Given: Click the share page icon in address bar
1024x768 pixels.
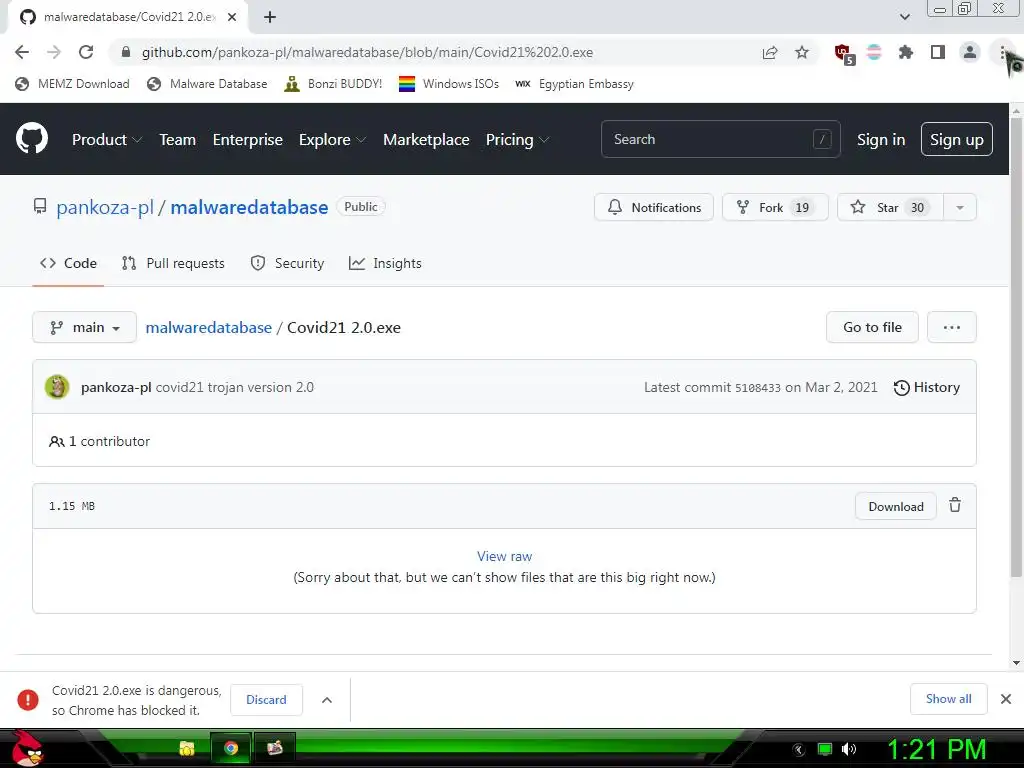Looking at the screenshot, I should pyautogui.click(x=770, y=52).
